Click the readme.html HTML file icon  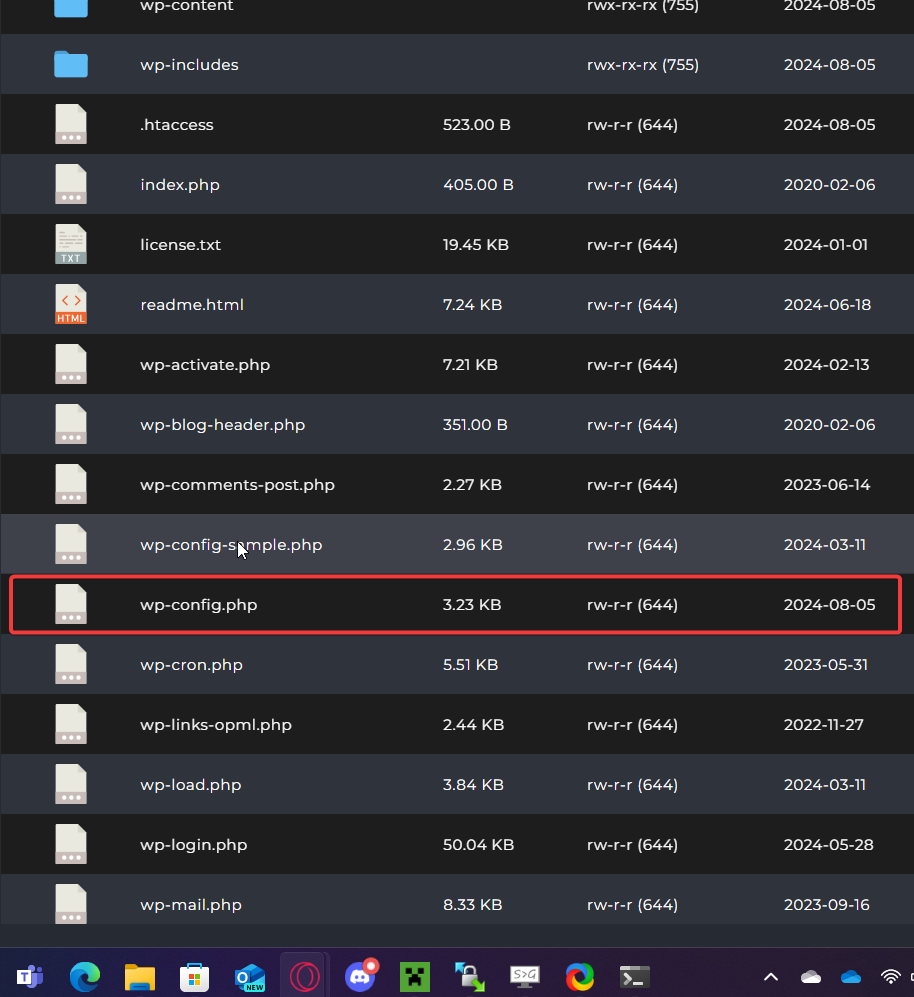coord(70,305)
